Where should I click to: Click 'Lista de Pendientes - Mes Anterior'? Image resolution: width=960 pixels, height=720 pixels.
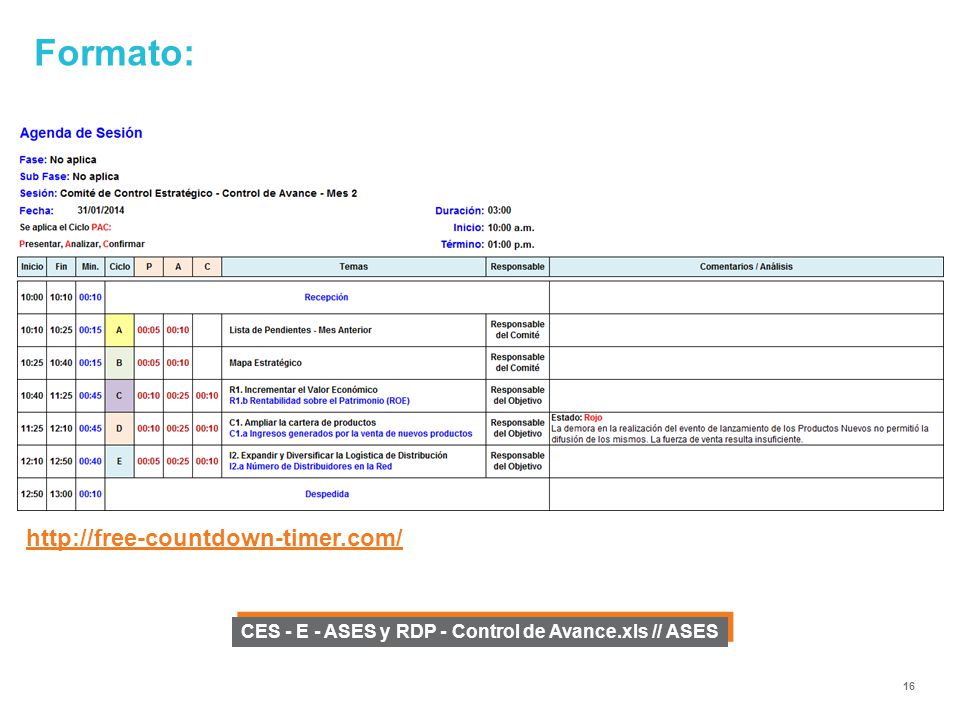click(300, 330)
